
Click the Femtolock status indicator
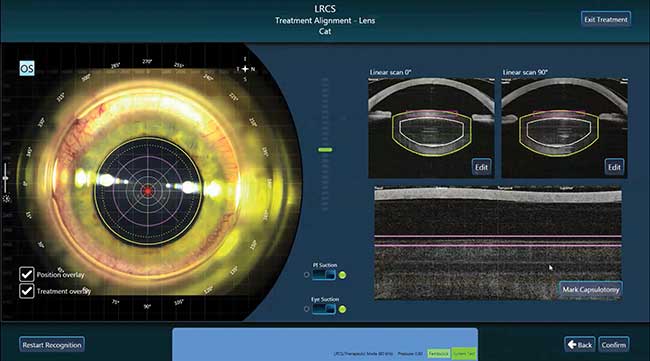click(439, 354)
